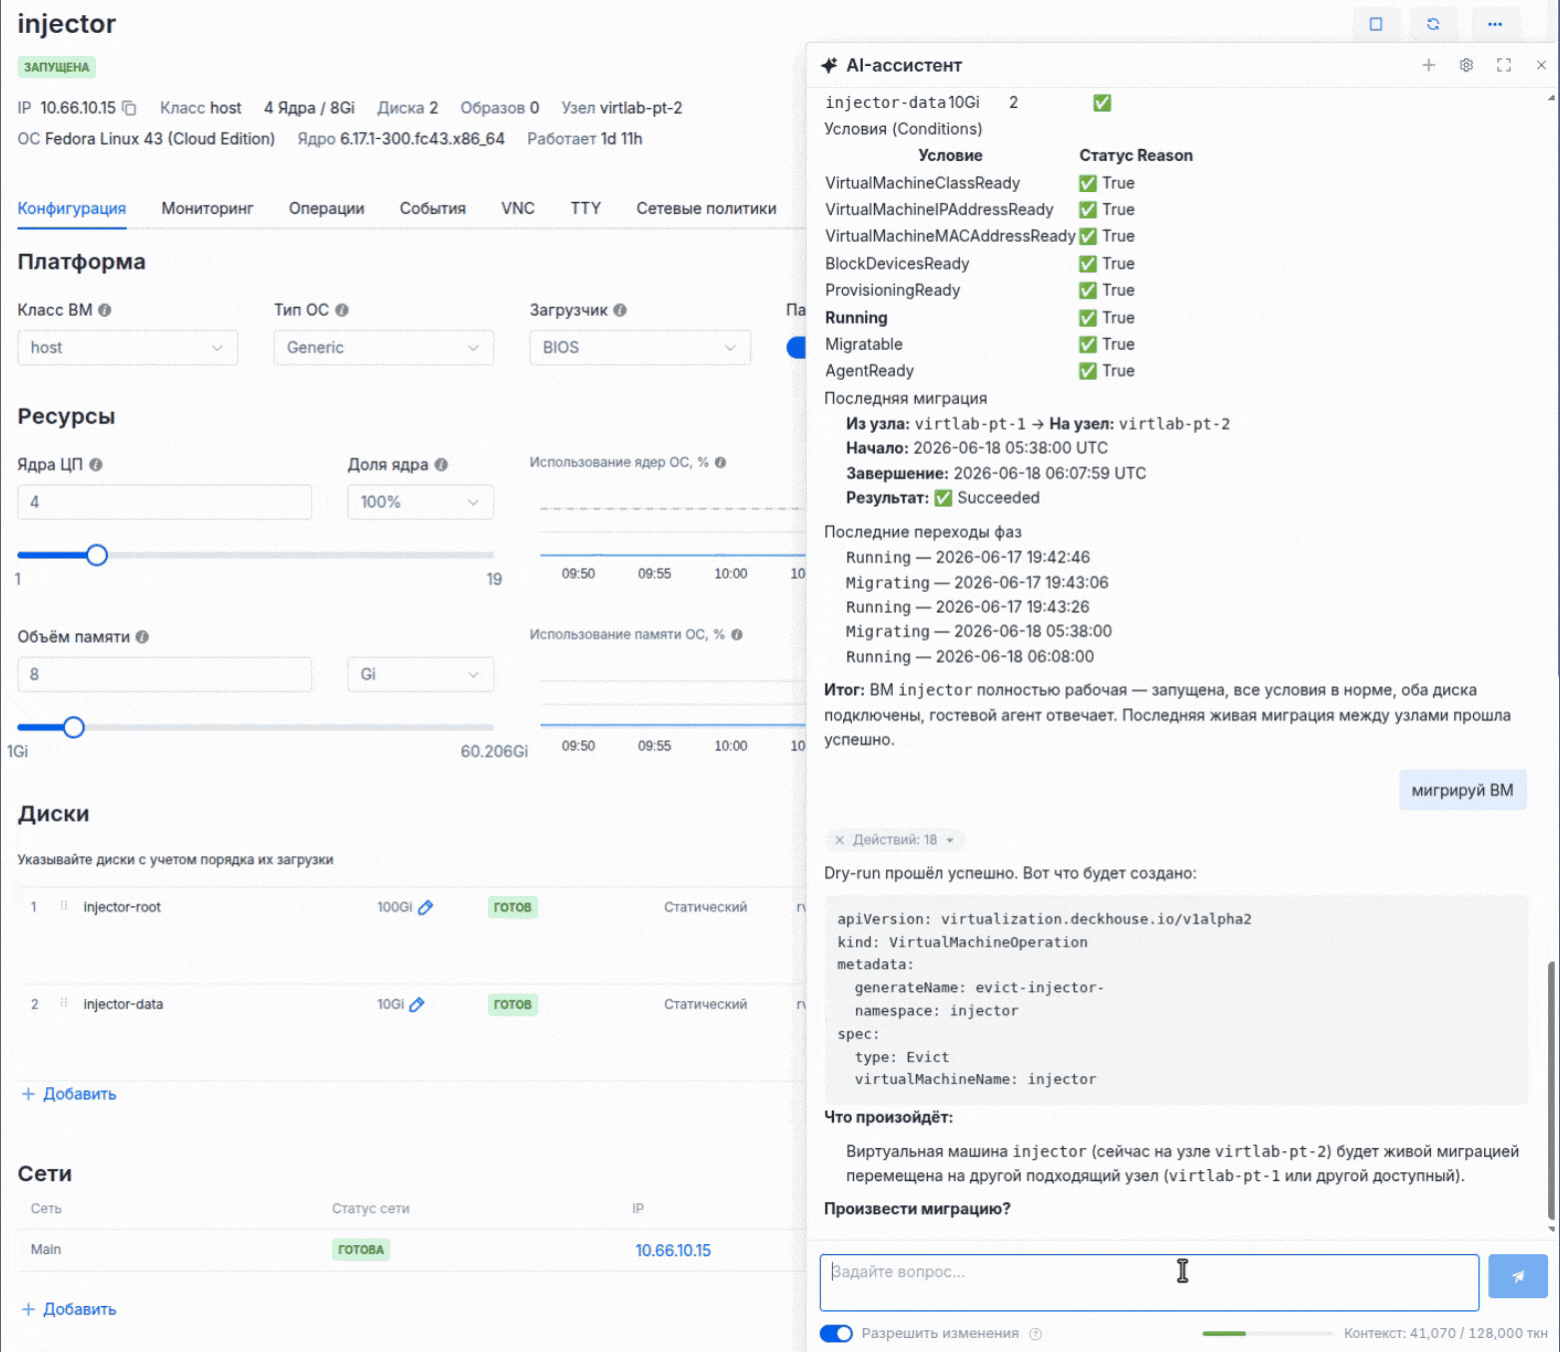Switch to Операции tab
The image size is (1560, 1352).
click(326, 208)
